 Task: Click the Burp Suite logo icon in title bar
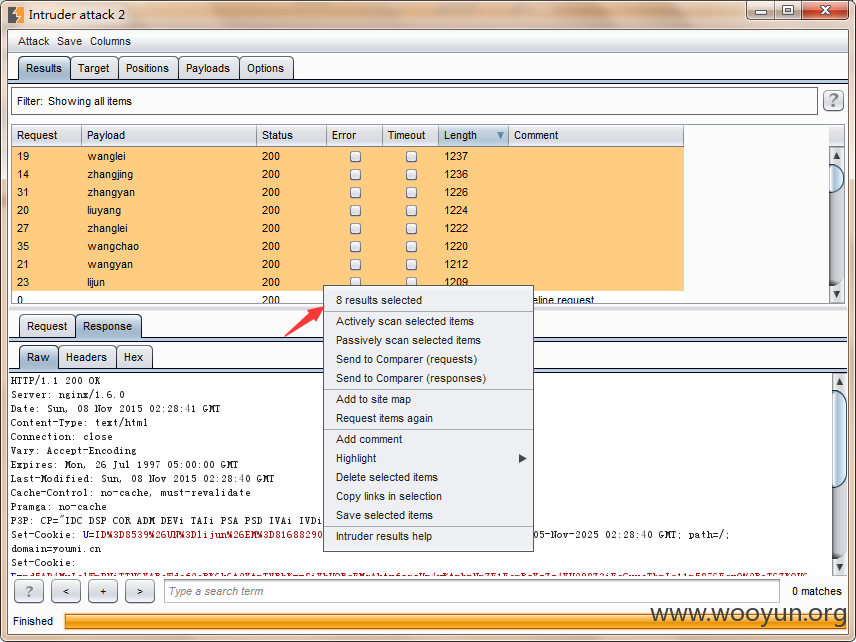16,15
